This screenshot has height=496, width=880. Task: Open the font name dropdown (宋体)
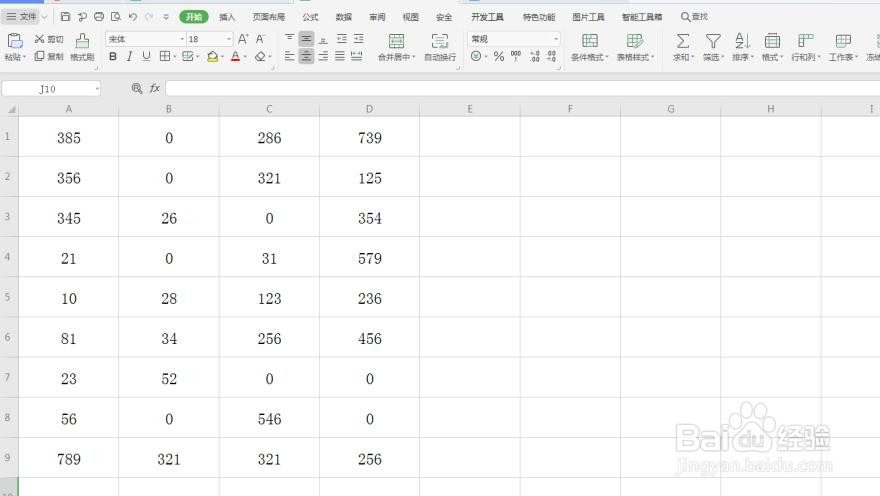[x=182, y=39]
